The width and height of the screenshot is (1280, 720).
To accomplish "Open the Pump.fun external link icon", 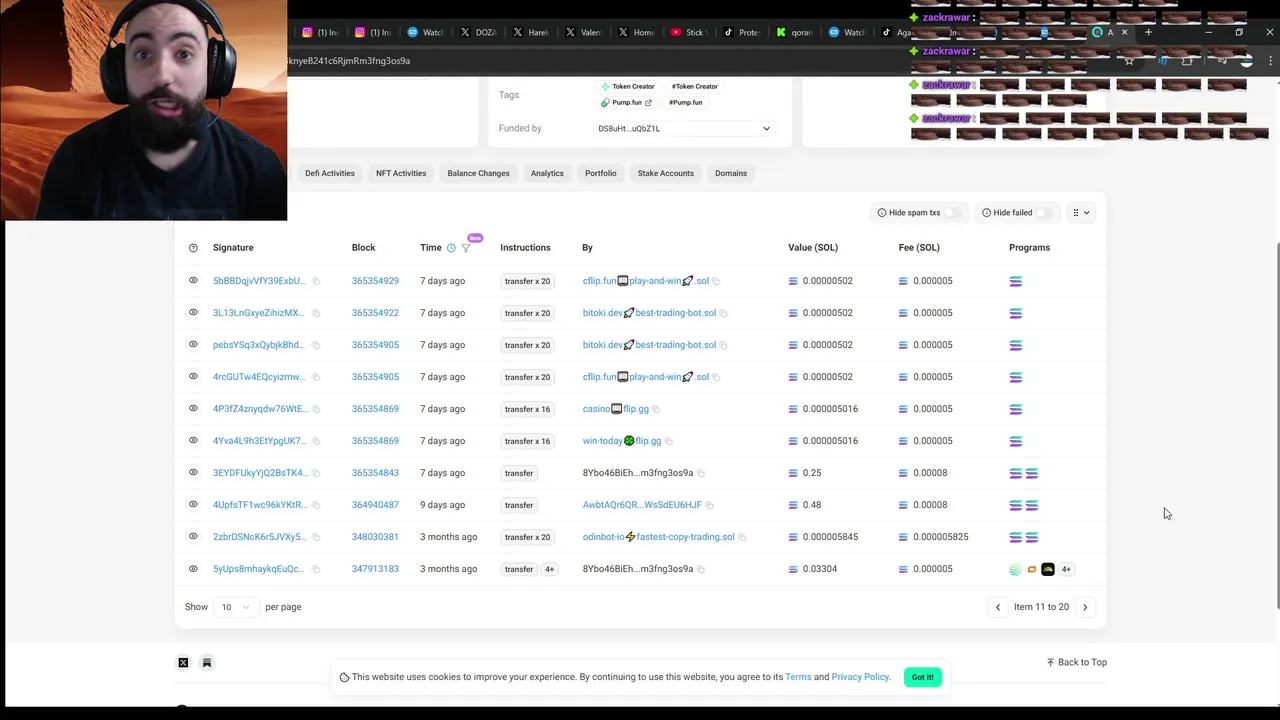I will 648,103.
